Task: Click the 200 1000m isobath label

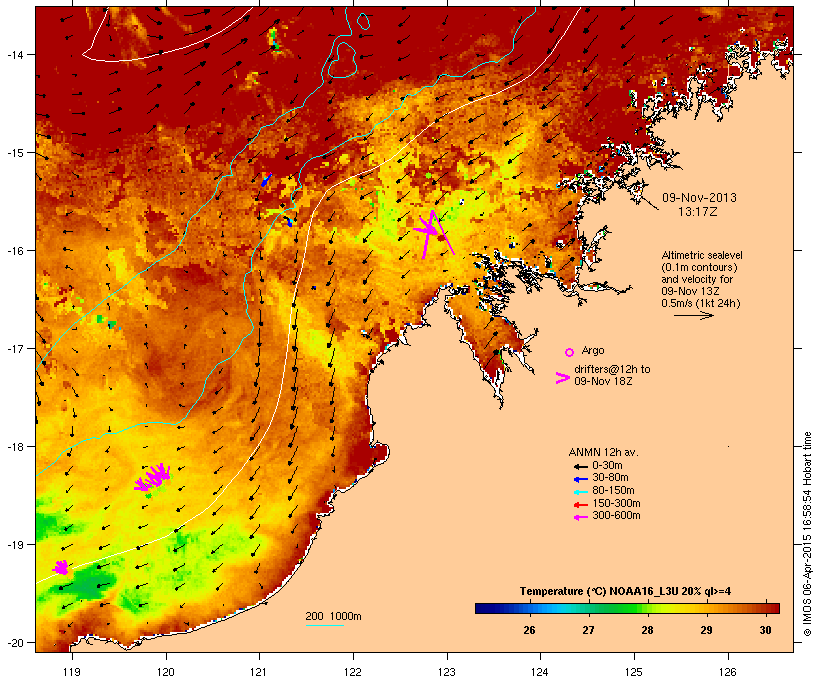Action: pyautogui.click(x=333, y=616)
